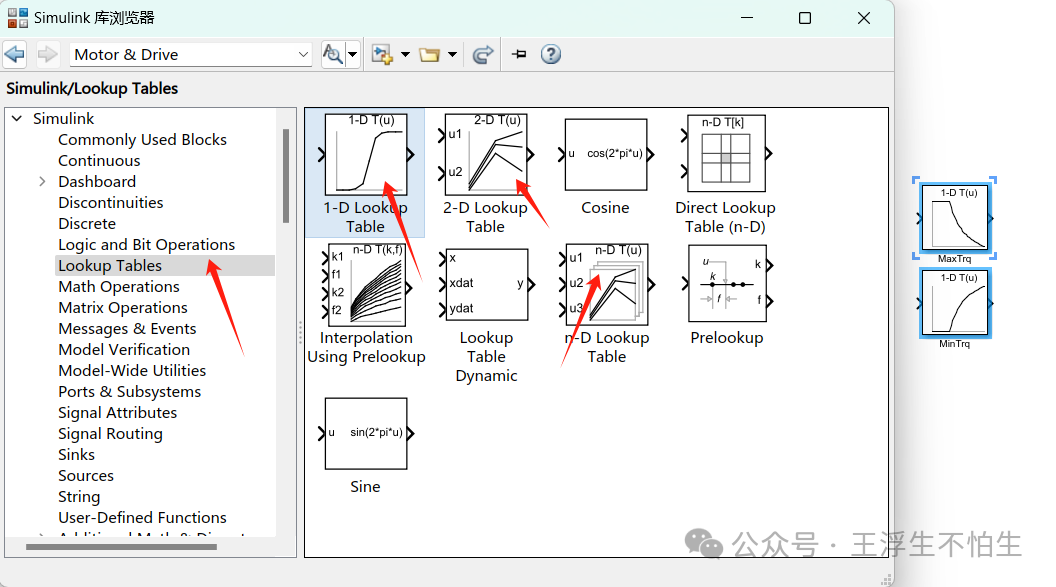
Task: Select Signal Attributes library
Action: 117,413
